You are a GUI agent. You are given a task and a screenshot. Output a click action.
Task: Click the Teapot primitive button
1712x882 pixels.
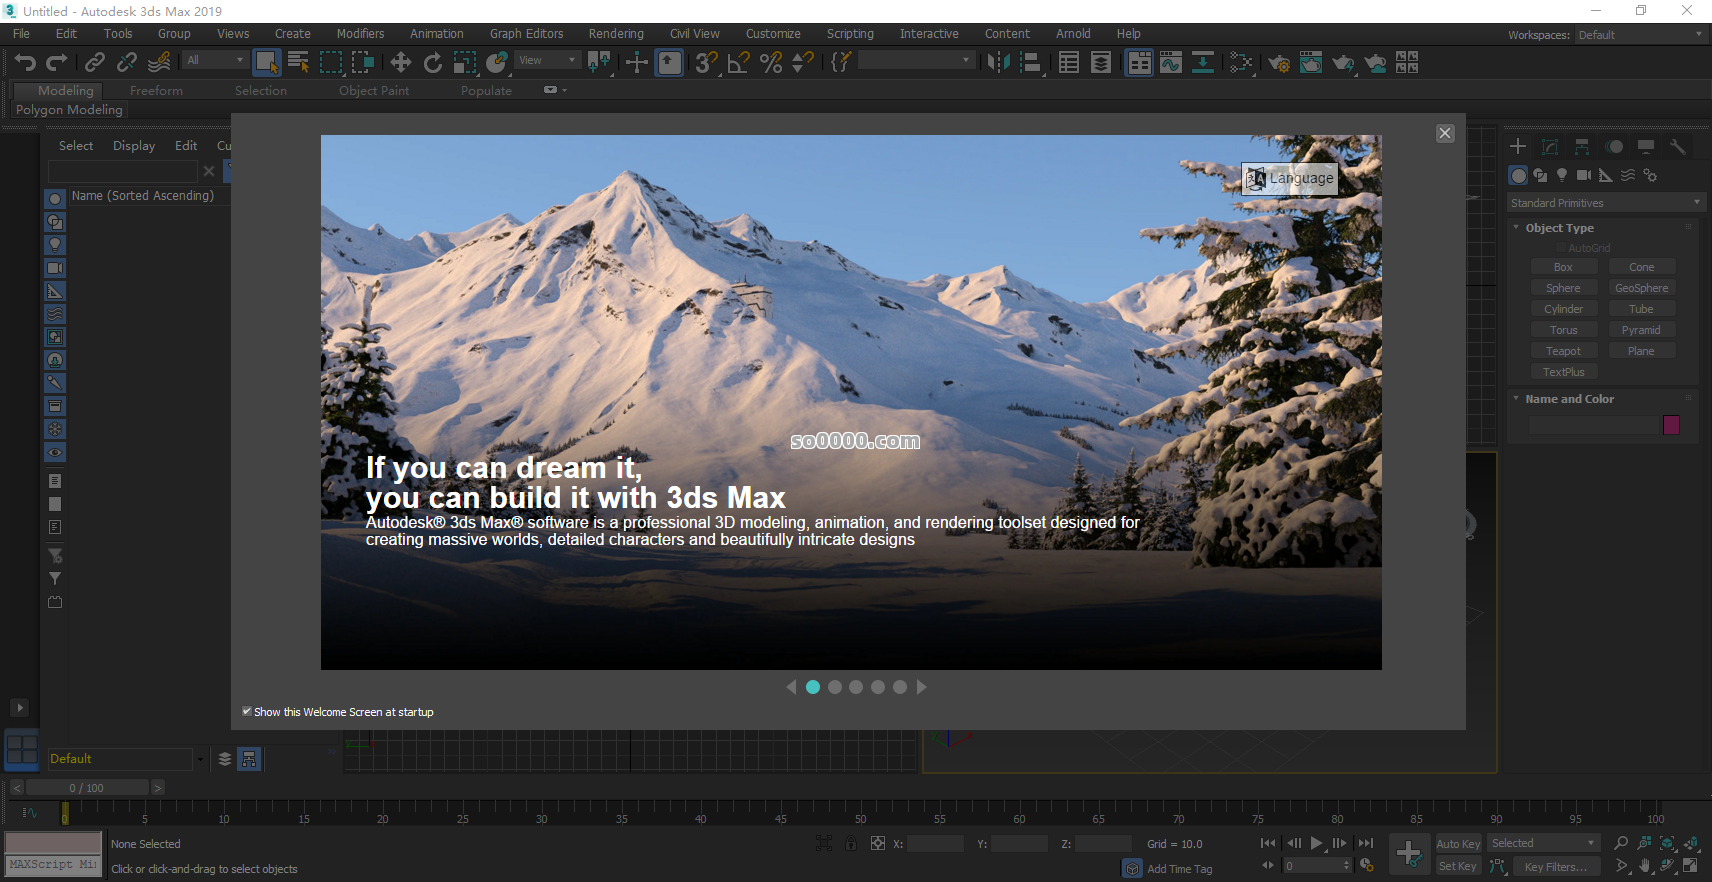[x=1563, y=351]
